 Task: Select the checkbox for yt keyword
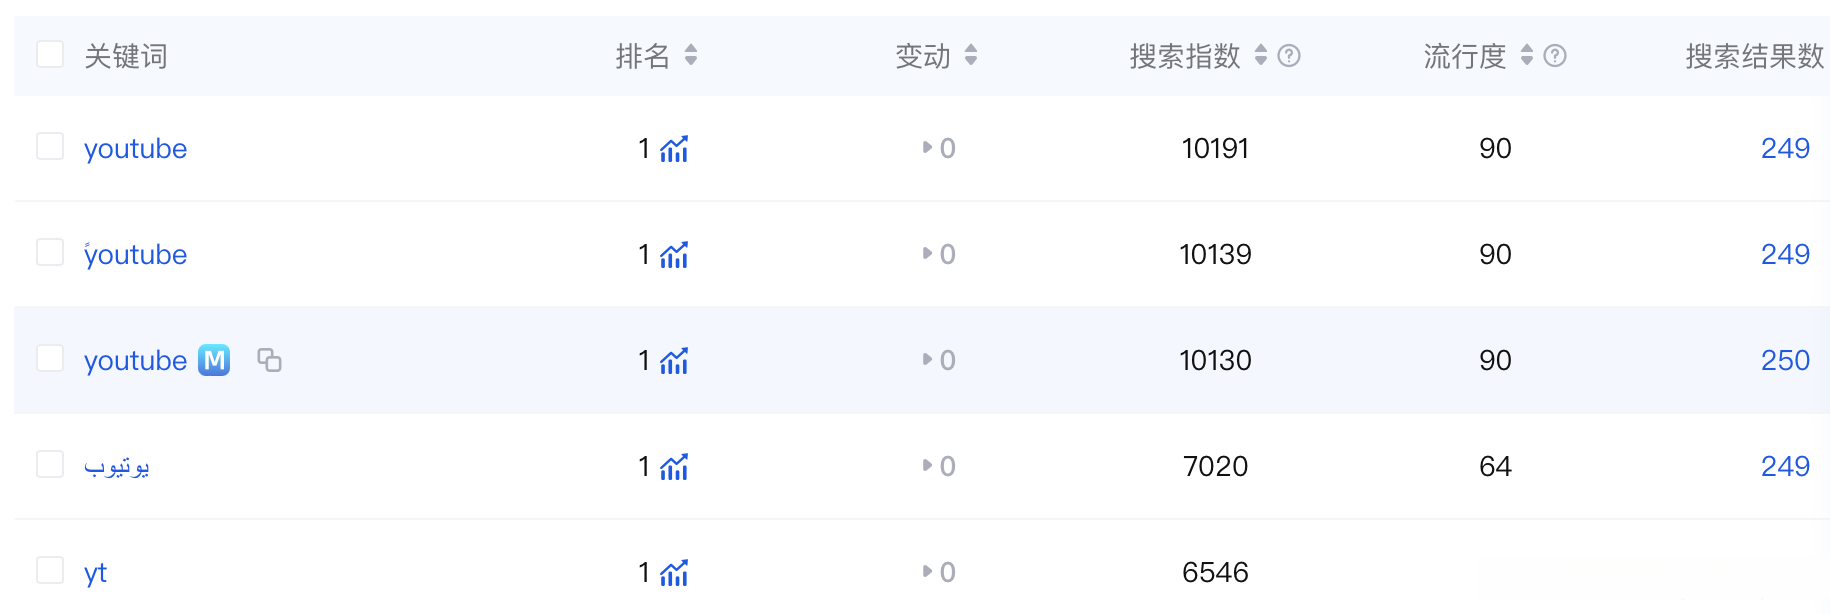tap(50, 571)
